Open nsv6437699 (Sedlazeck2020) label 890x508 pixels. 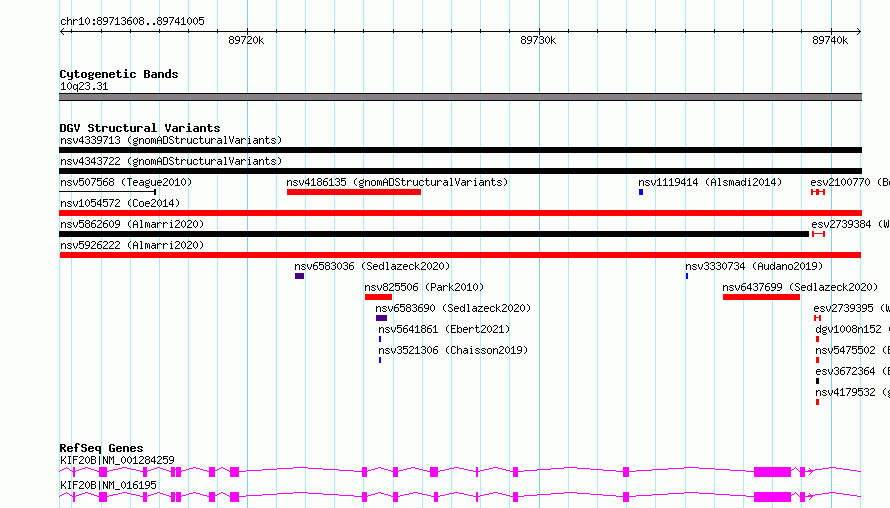tap(800, 287)
